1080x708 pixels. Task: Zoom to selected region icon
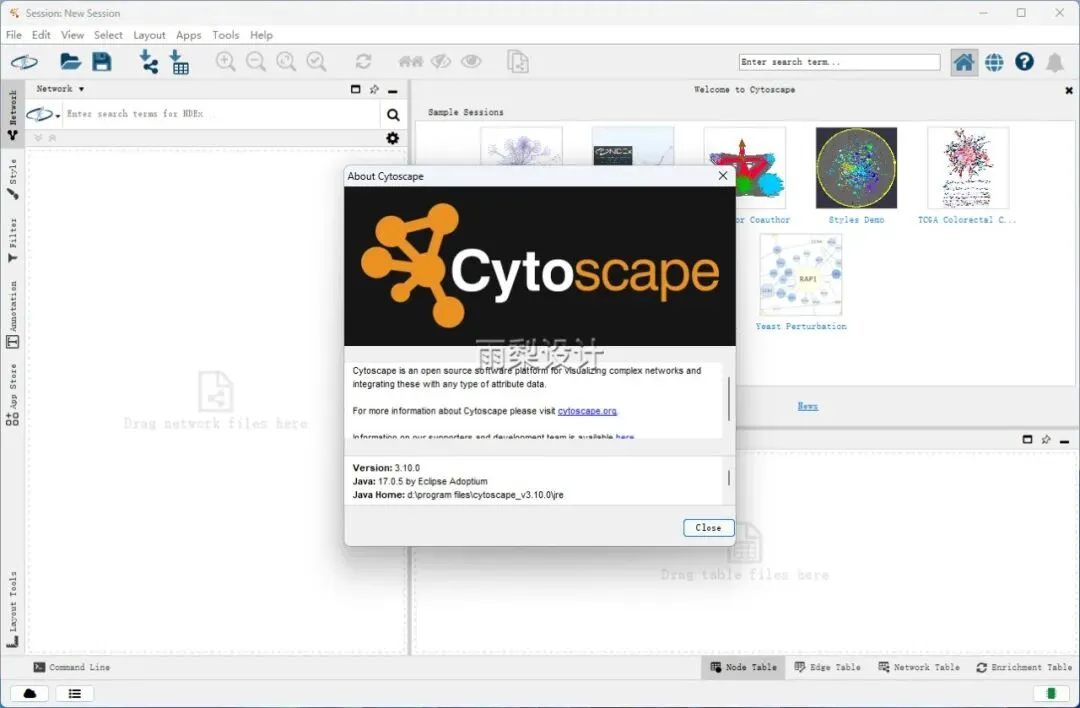[x=316, y=62]
